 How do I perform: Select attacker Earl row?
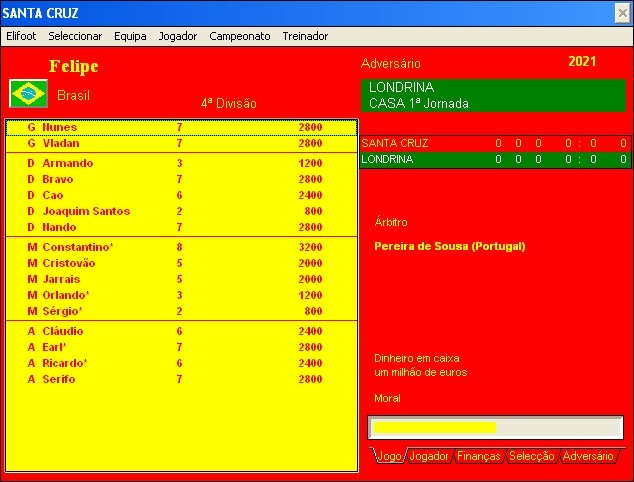[181, 347]
